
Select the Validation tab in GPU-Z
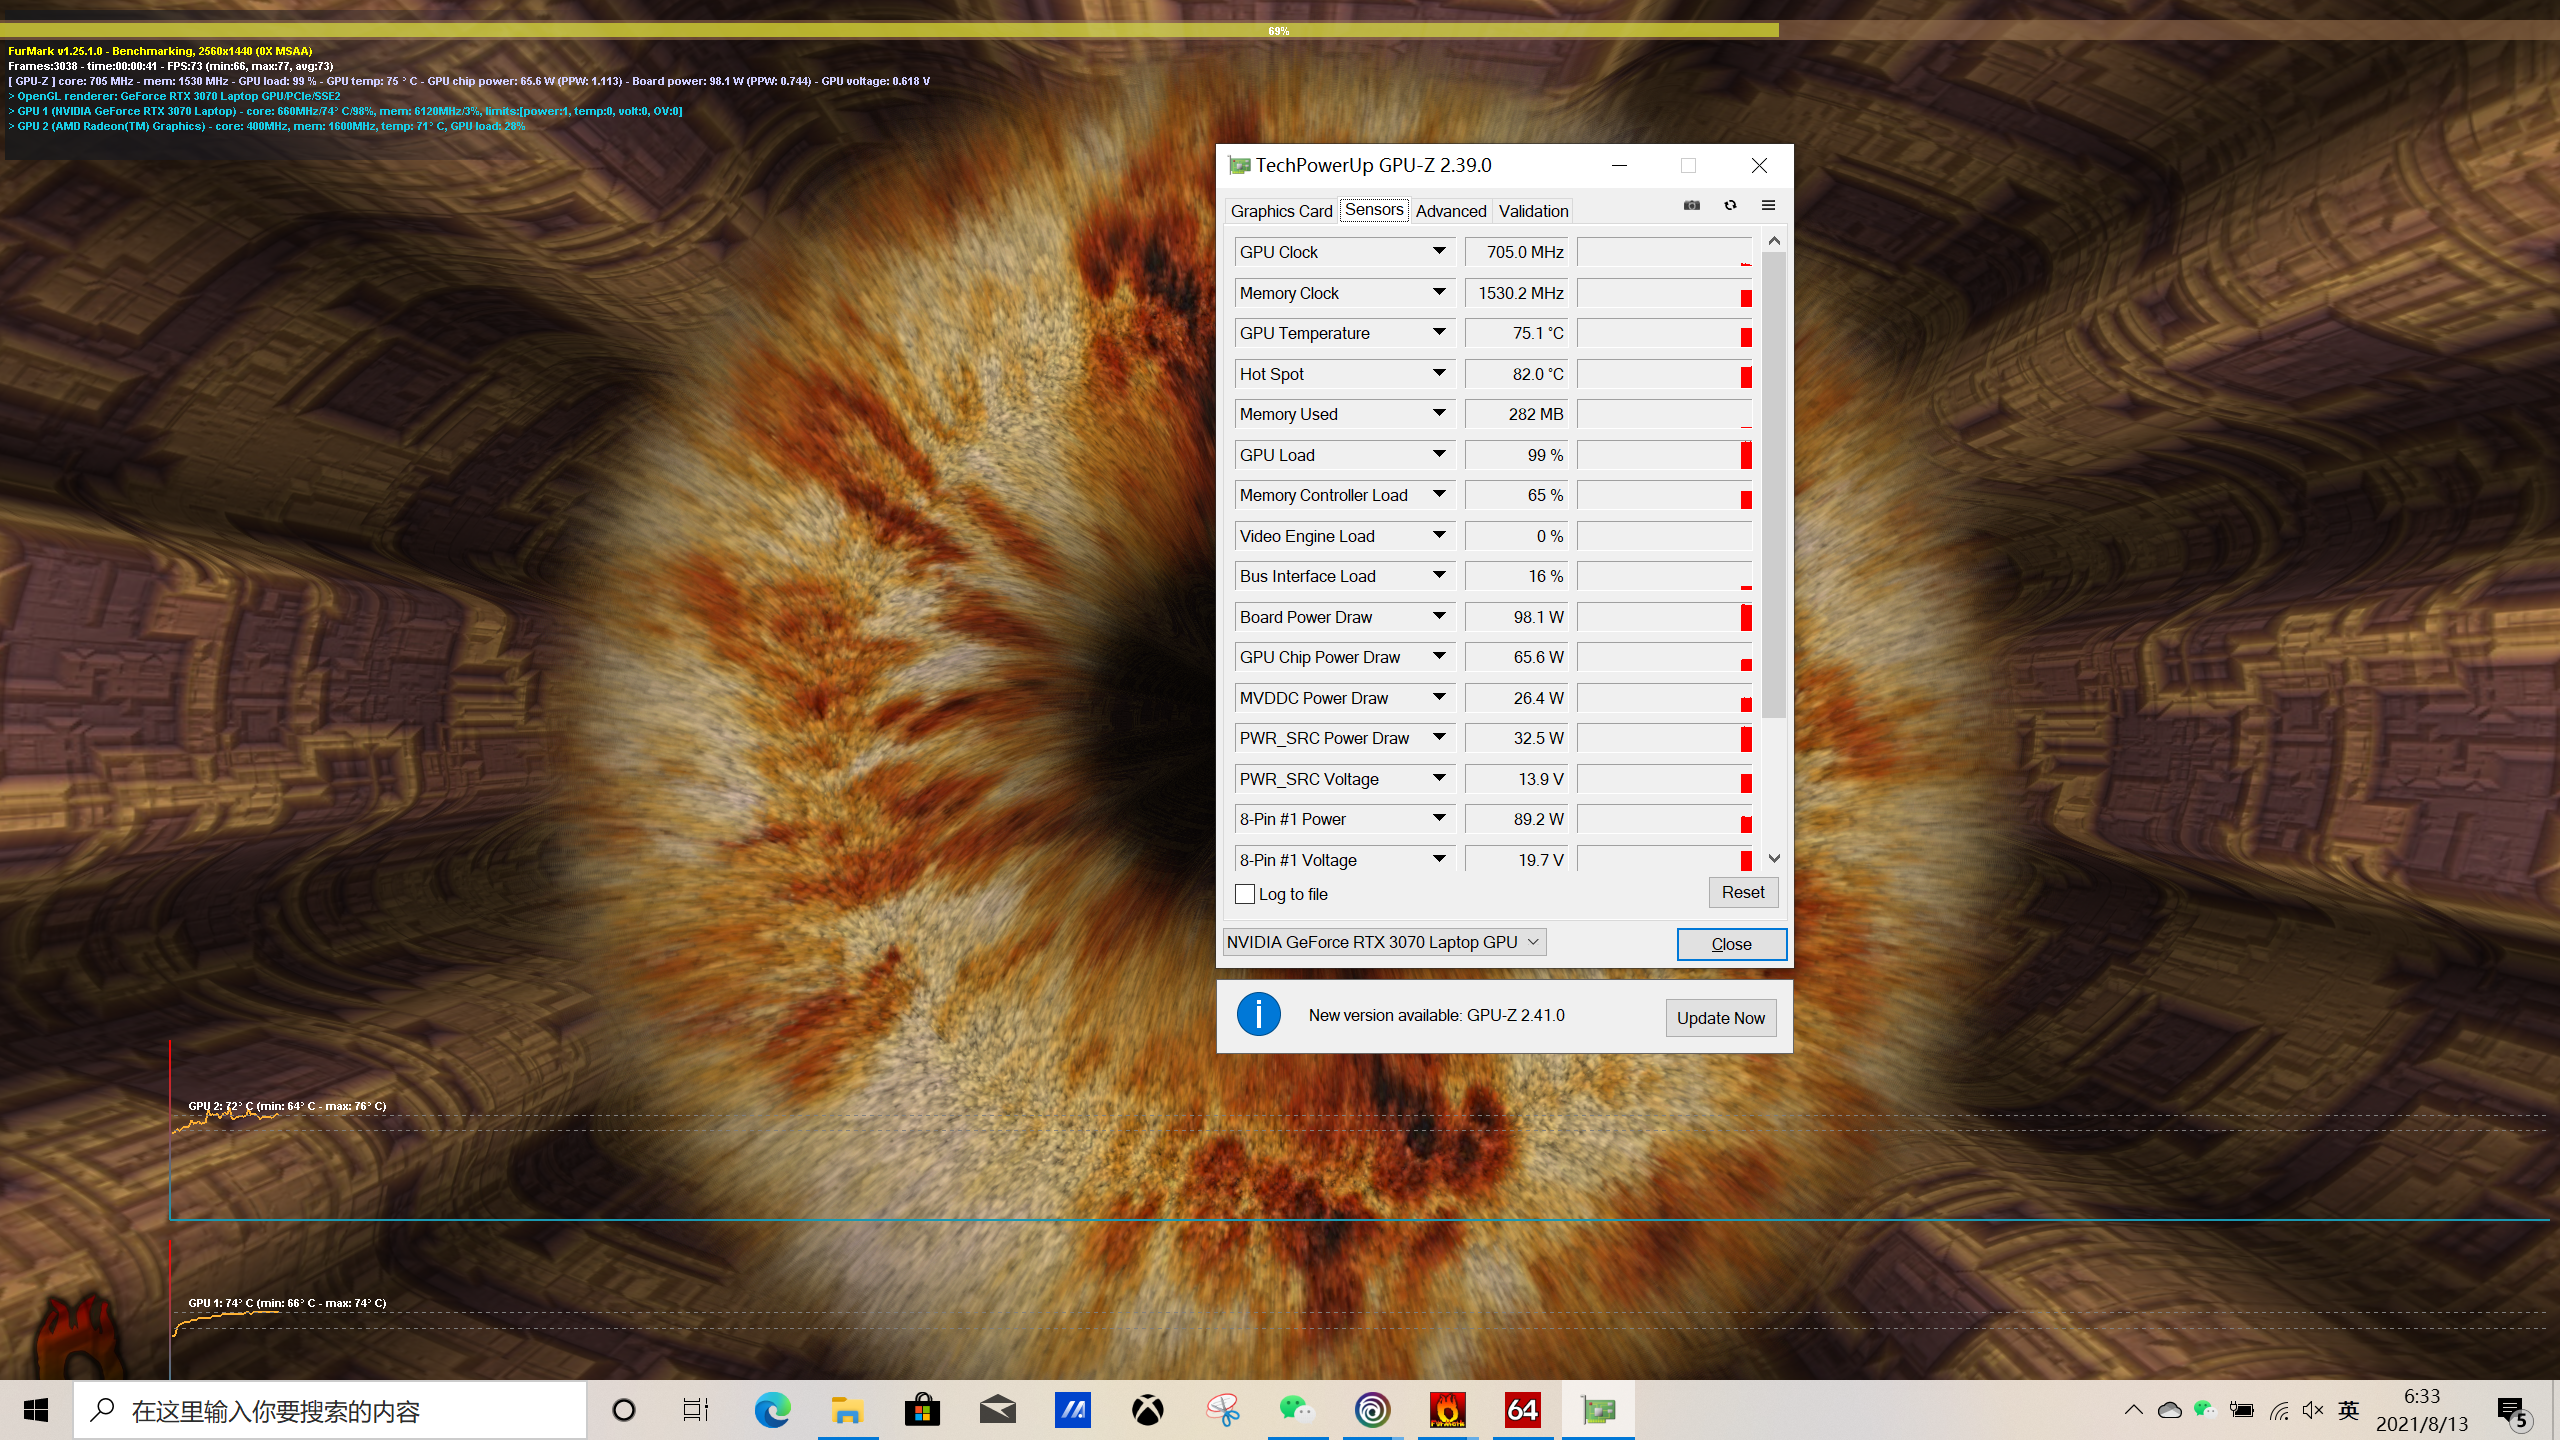[1531, 211]
